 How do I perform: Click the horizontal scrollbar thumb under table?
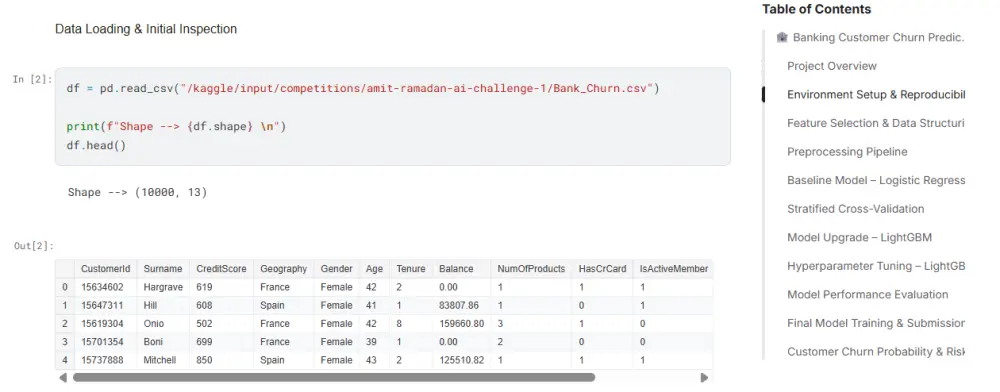tap(334, 377)
